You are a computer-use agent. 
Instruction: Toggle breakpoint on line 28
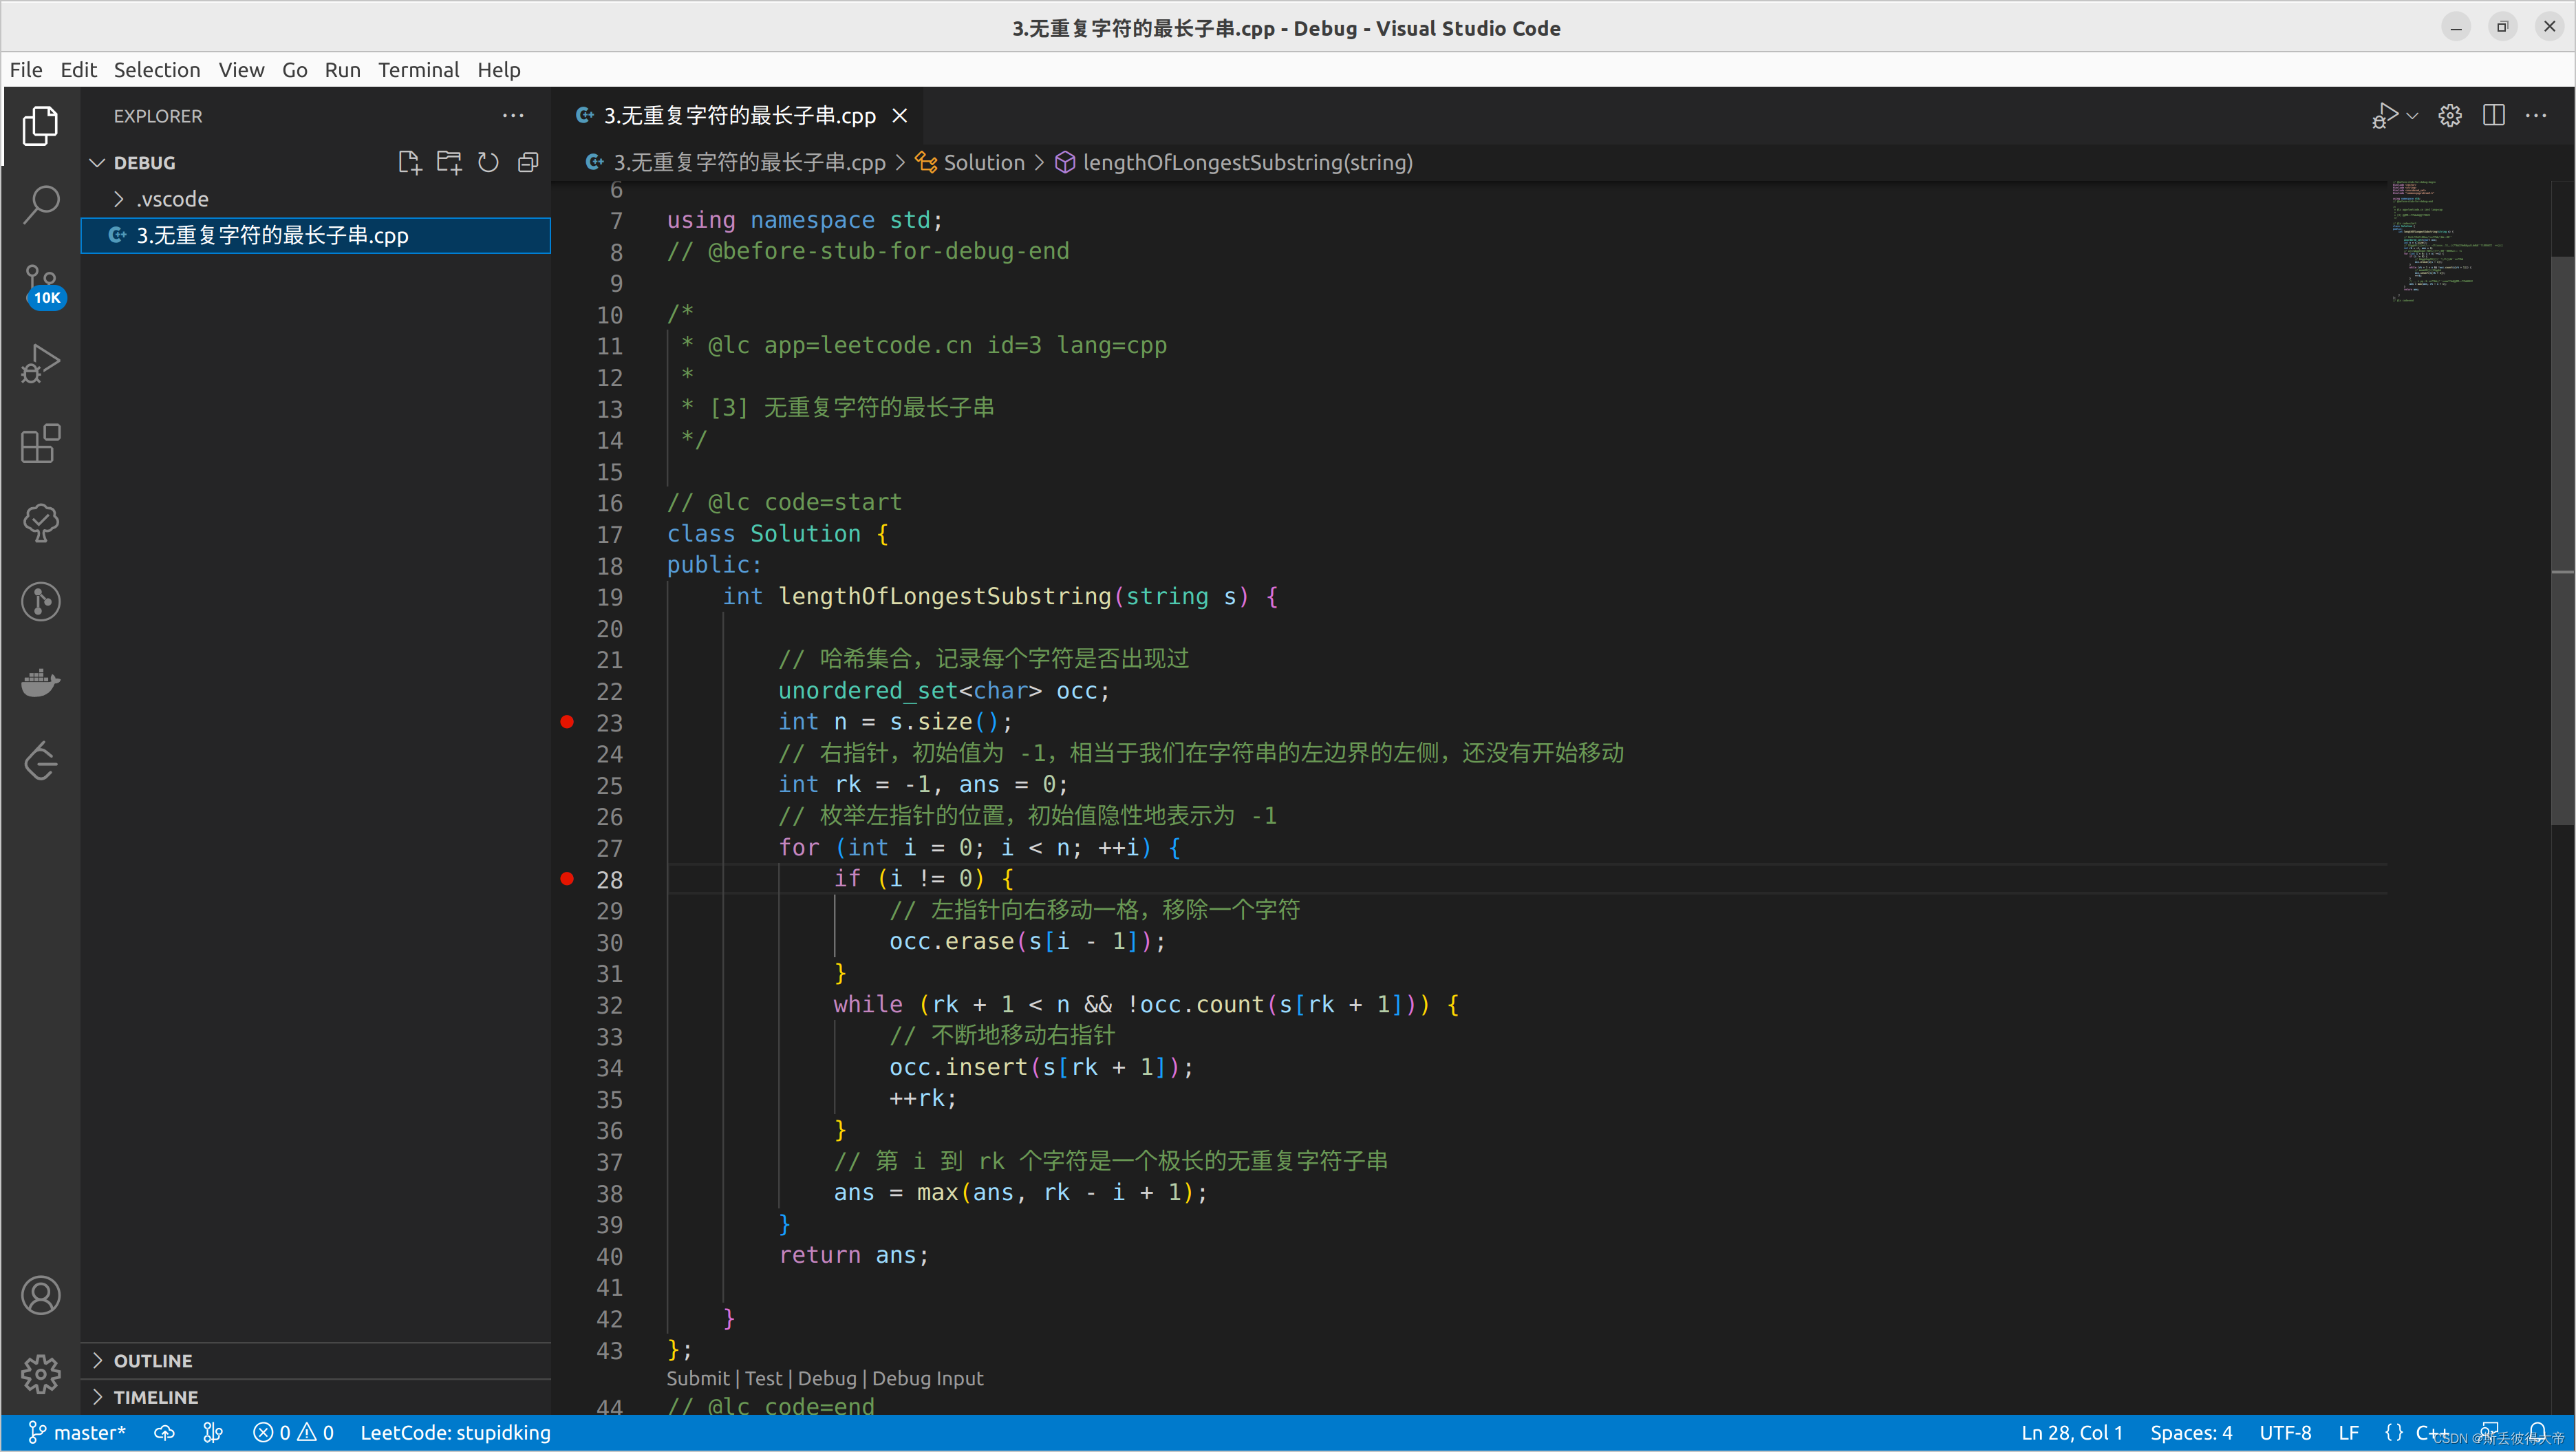pos(567,879)
